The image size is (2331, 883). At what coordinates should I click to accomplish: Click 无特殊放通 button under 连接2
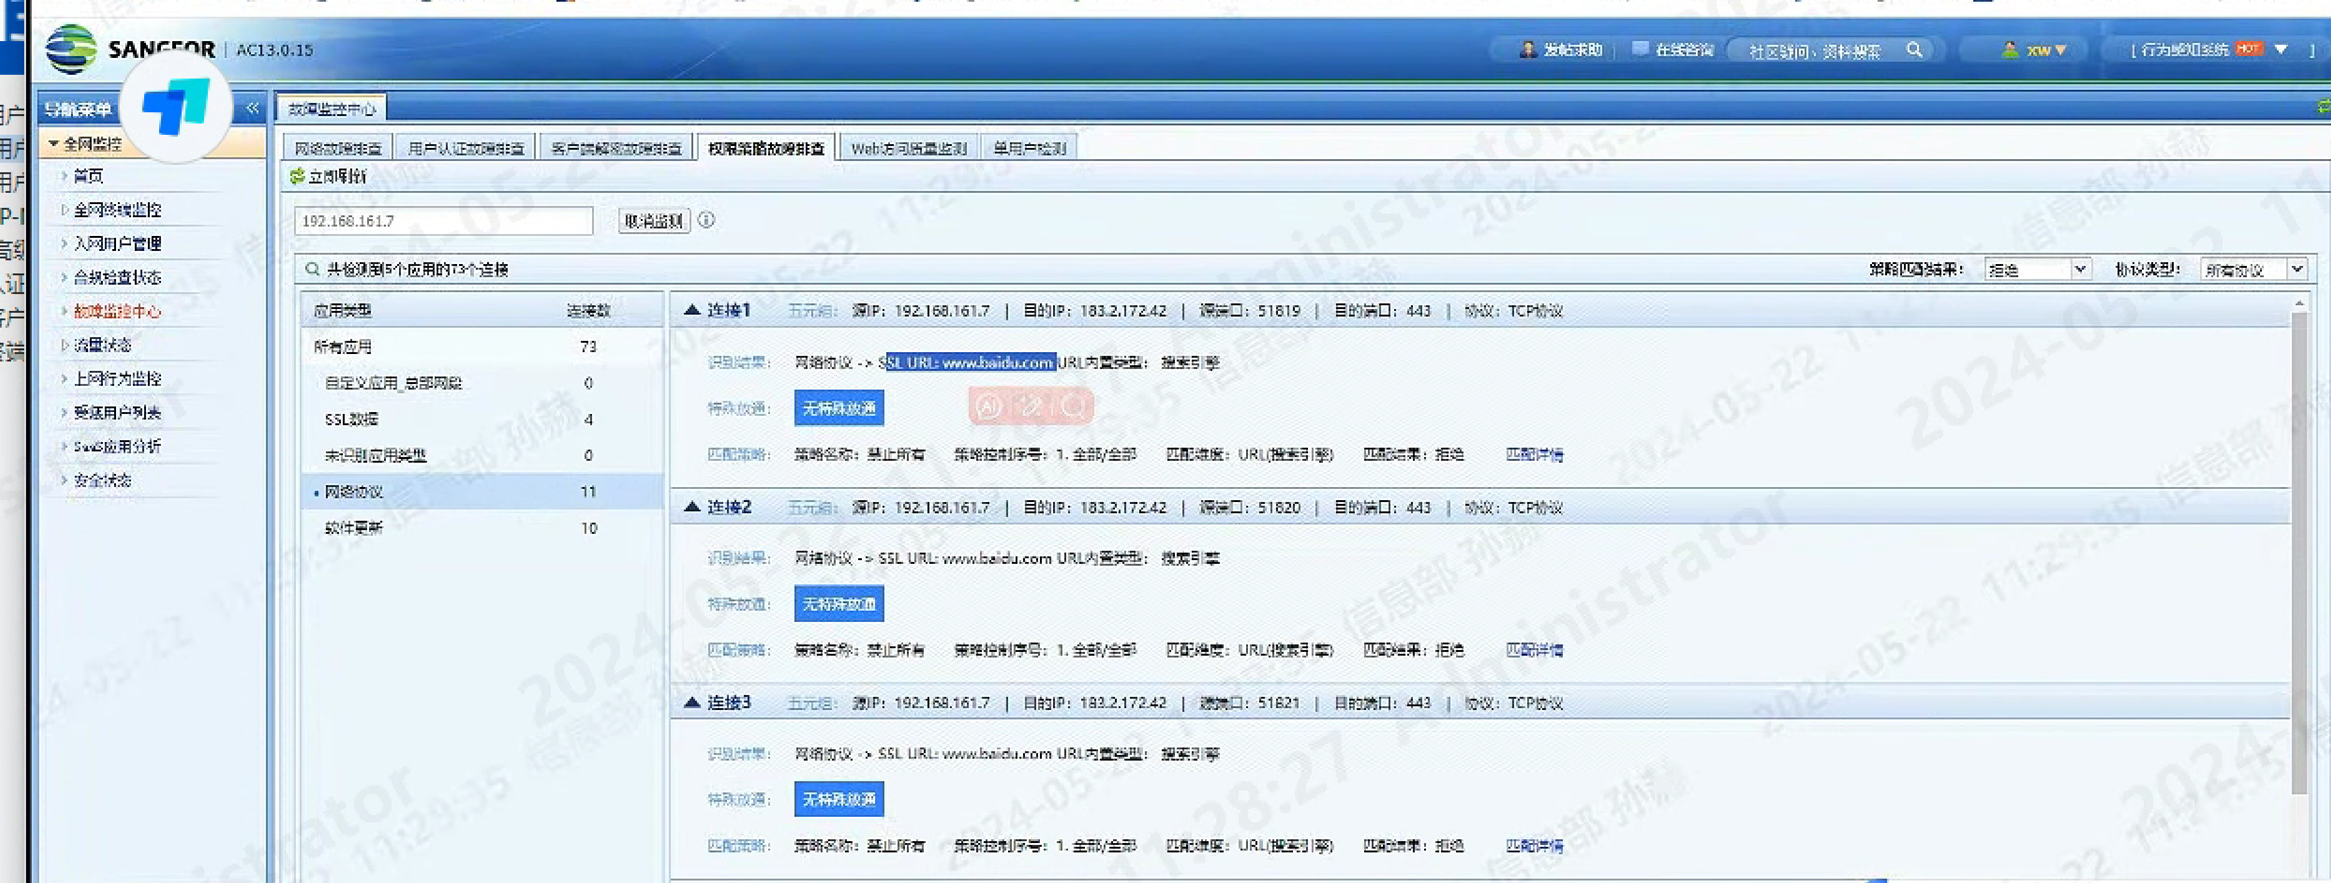839,604
